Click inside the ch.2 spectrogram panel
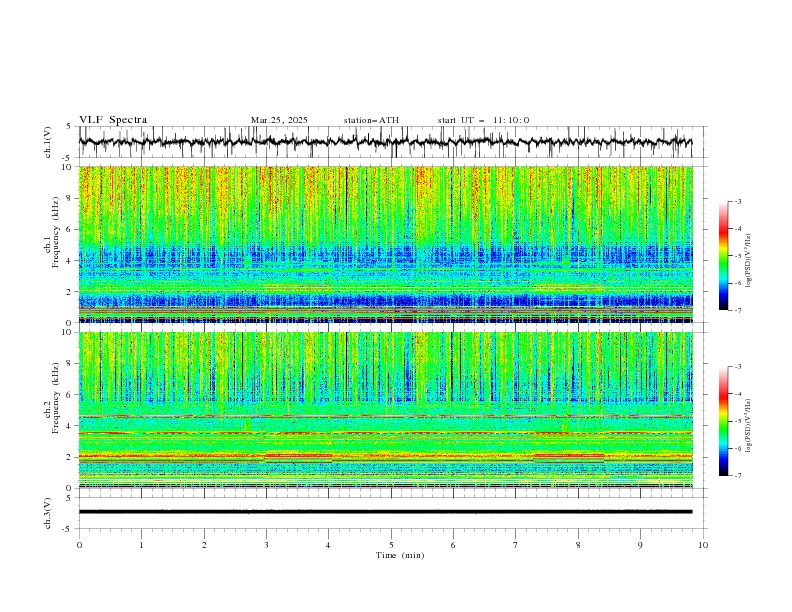The height and width of the screenshot is (612, 792). (385, 410)
